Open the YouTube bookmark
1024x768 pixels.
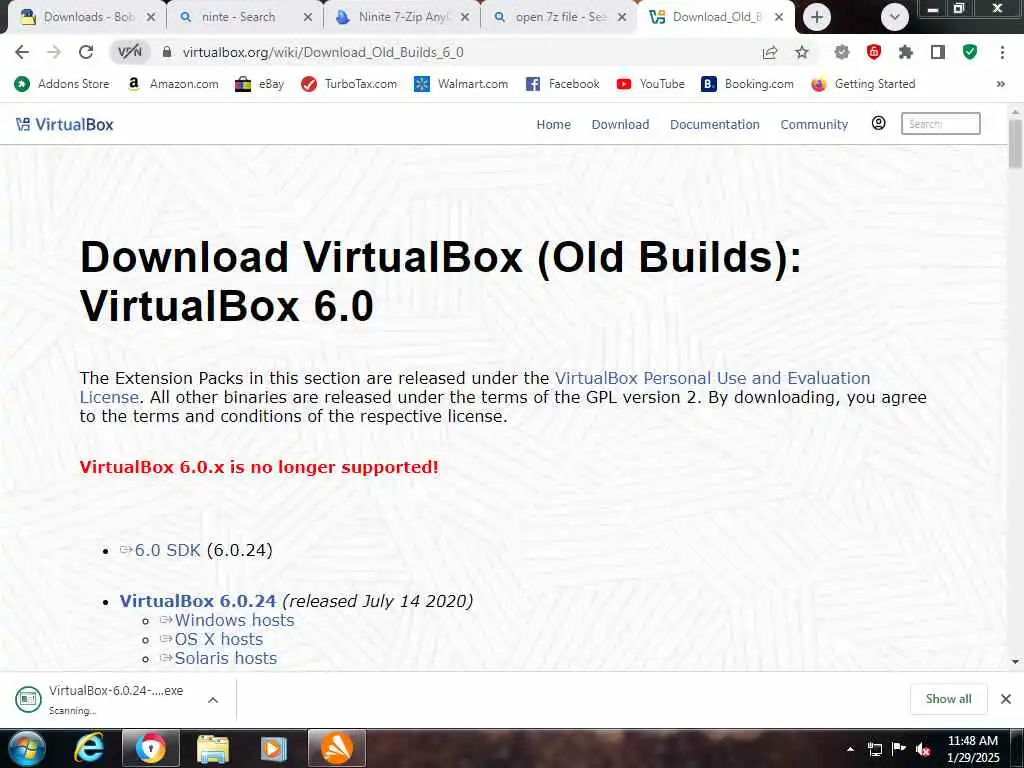(x=650, y=84)
